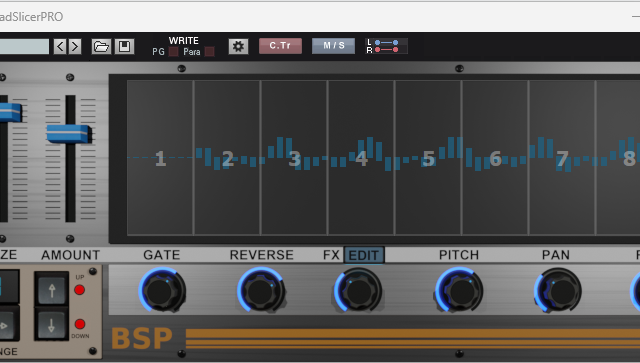640x363 pixels.
Task: Click the PAN knob
Action: point(558,290)
